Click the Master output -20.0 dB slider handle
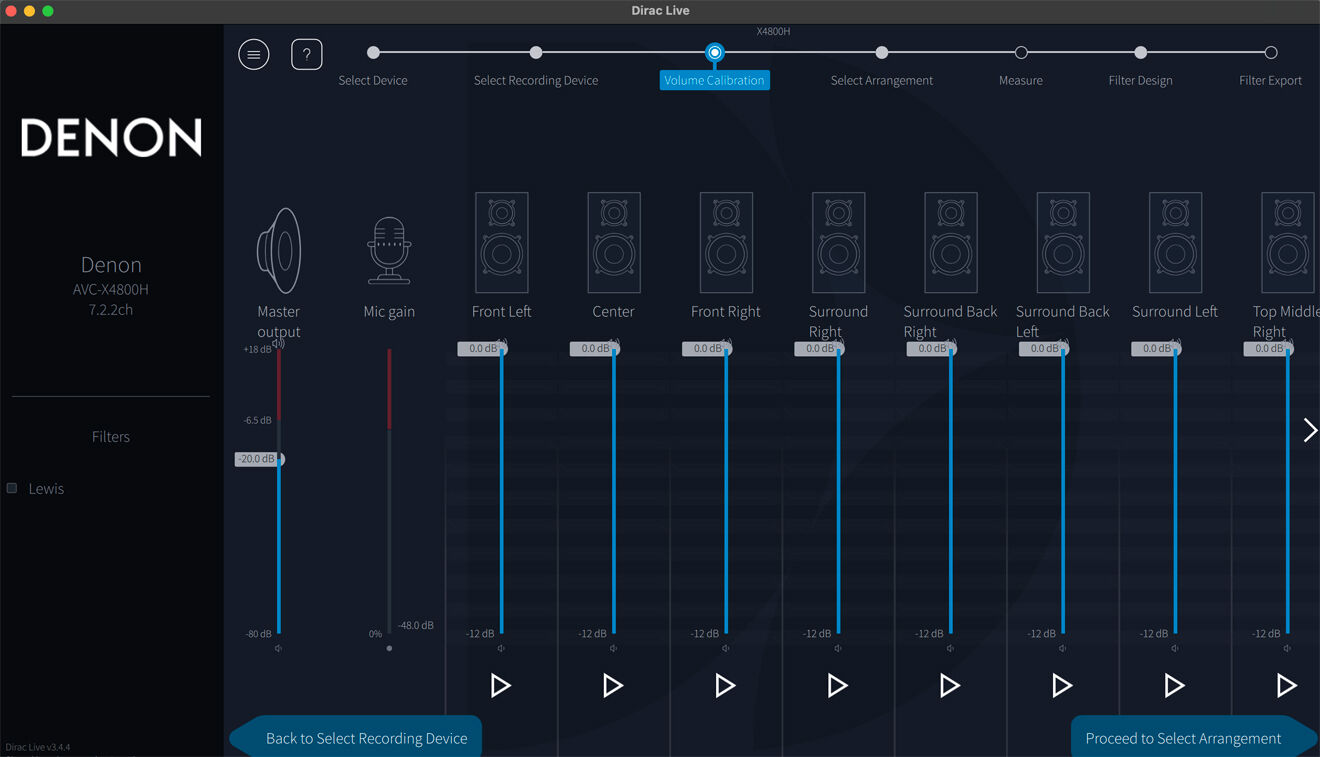 click(x=259, y=459)
